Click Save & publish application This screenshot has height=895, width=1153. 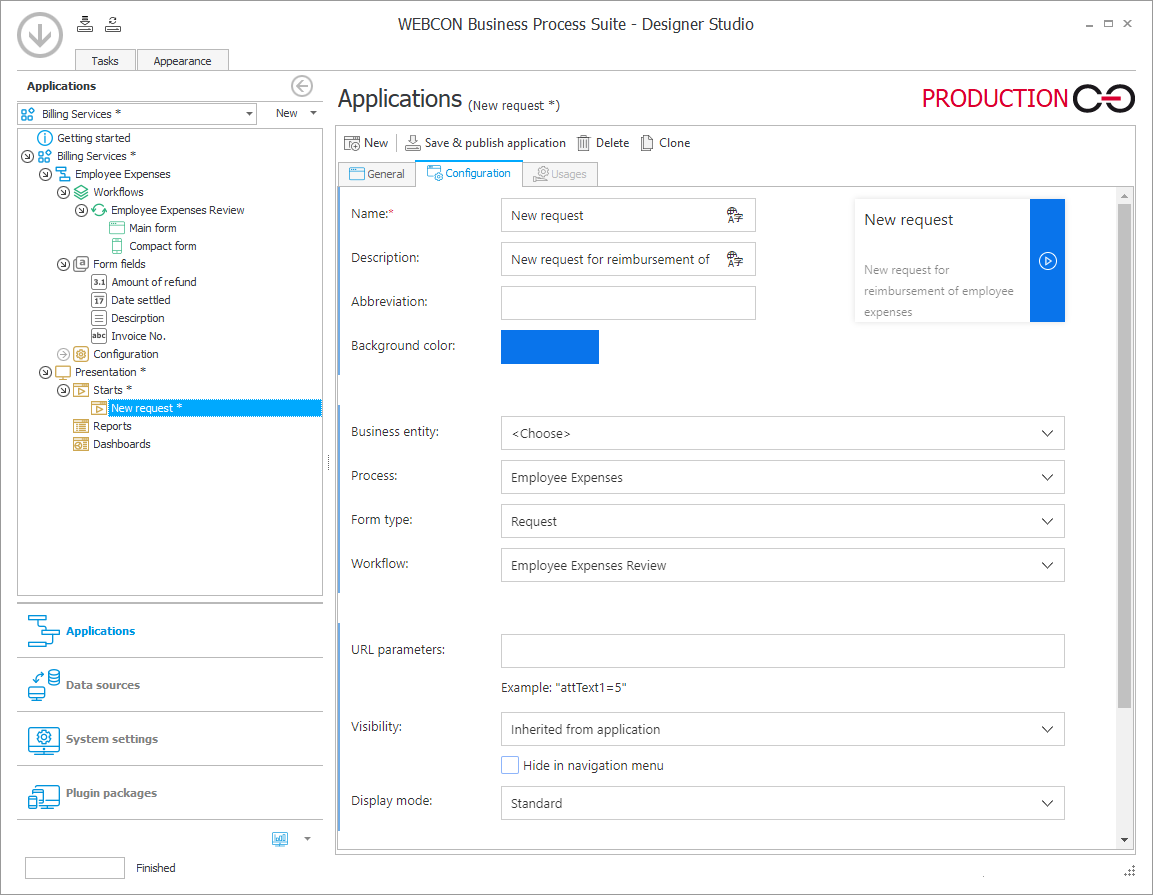coord(486,143)
